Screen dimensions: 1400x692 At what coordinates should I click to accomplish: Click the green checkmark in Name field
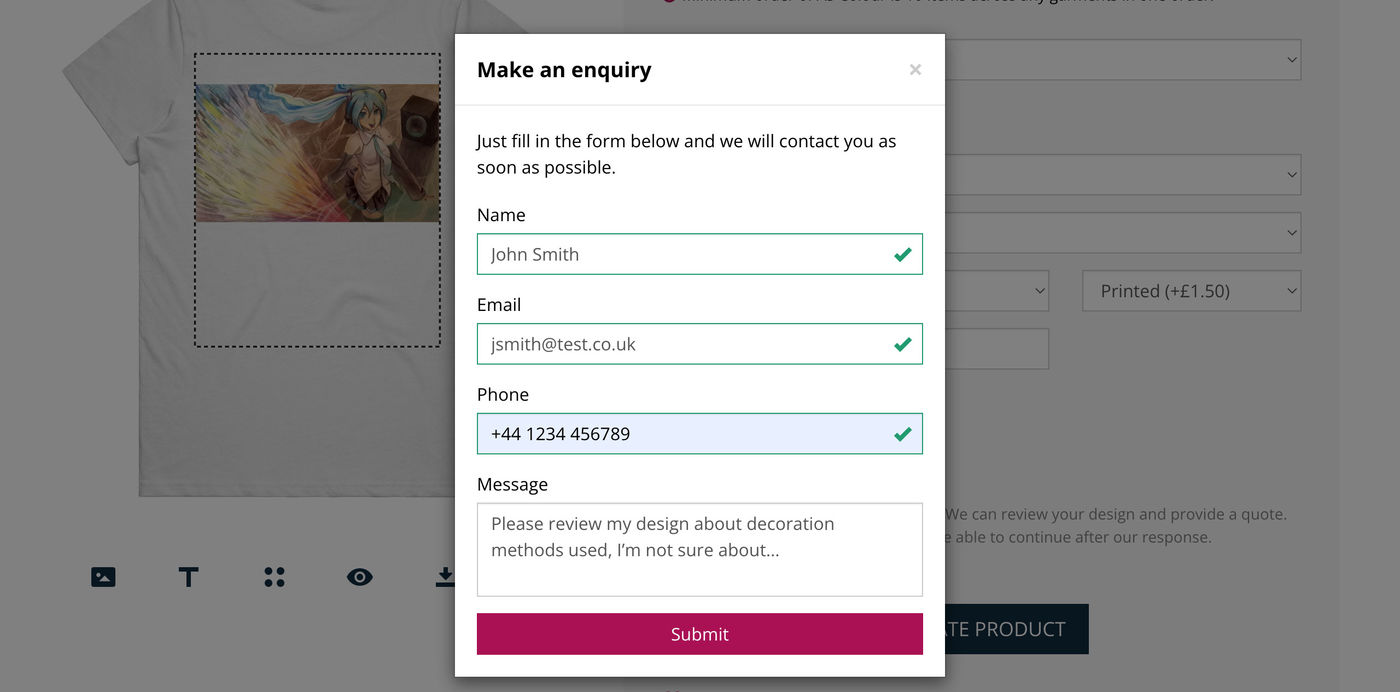tap(903, 255)
